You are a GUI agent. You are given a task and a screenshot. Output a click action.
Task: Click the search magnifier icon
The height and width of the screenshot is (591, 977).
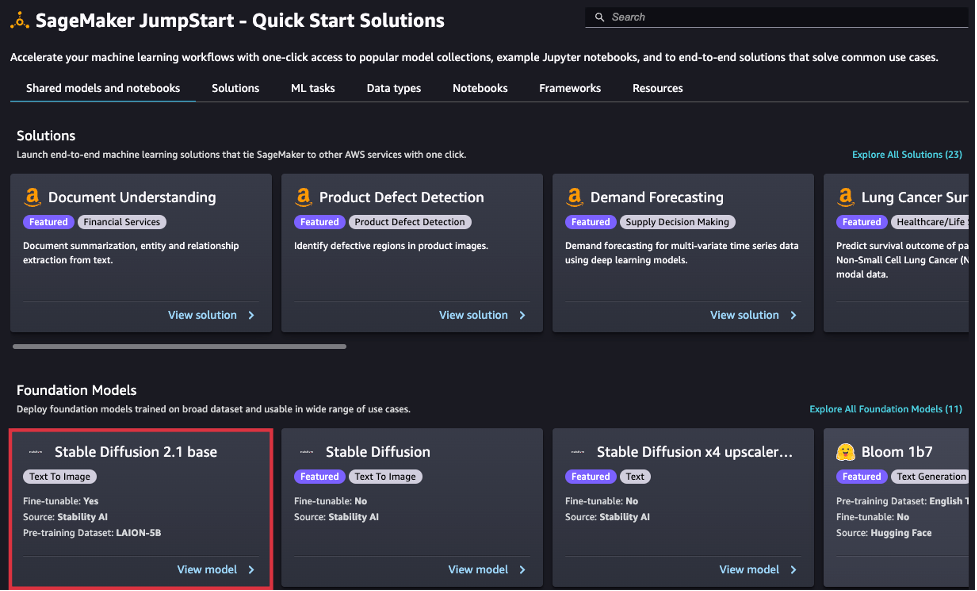point(600,17)
